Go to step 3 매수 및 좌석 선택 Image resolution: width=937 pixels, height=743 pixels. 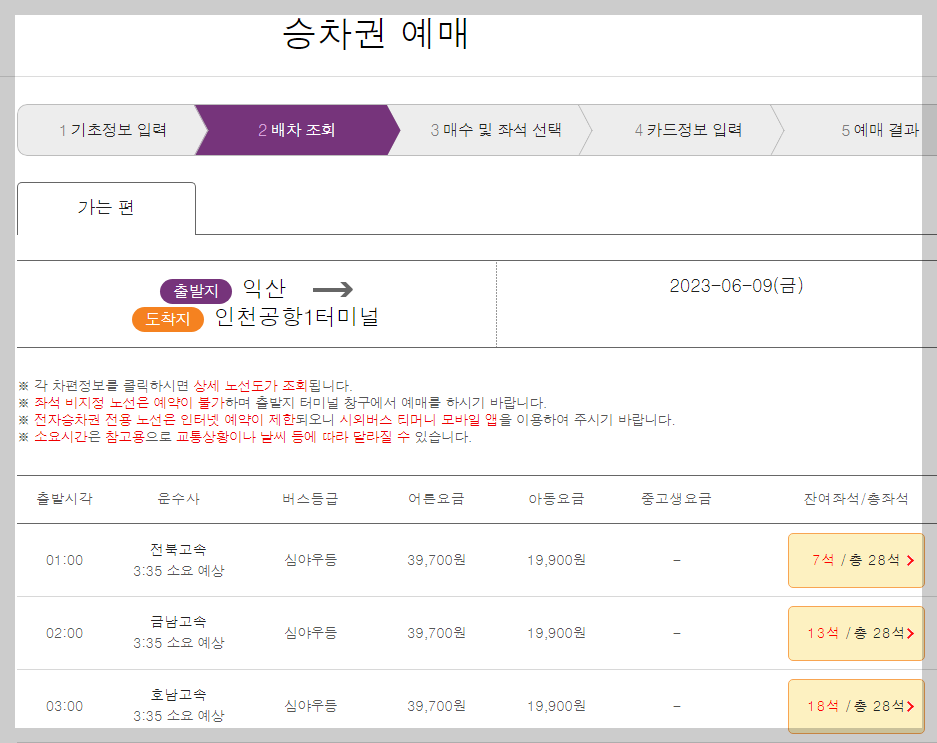495,130
